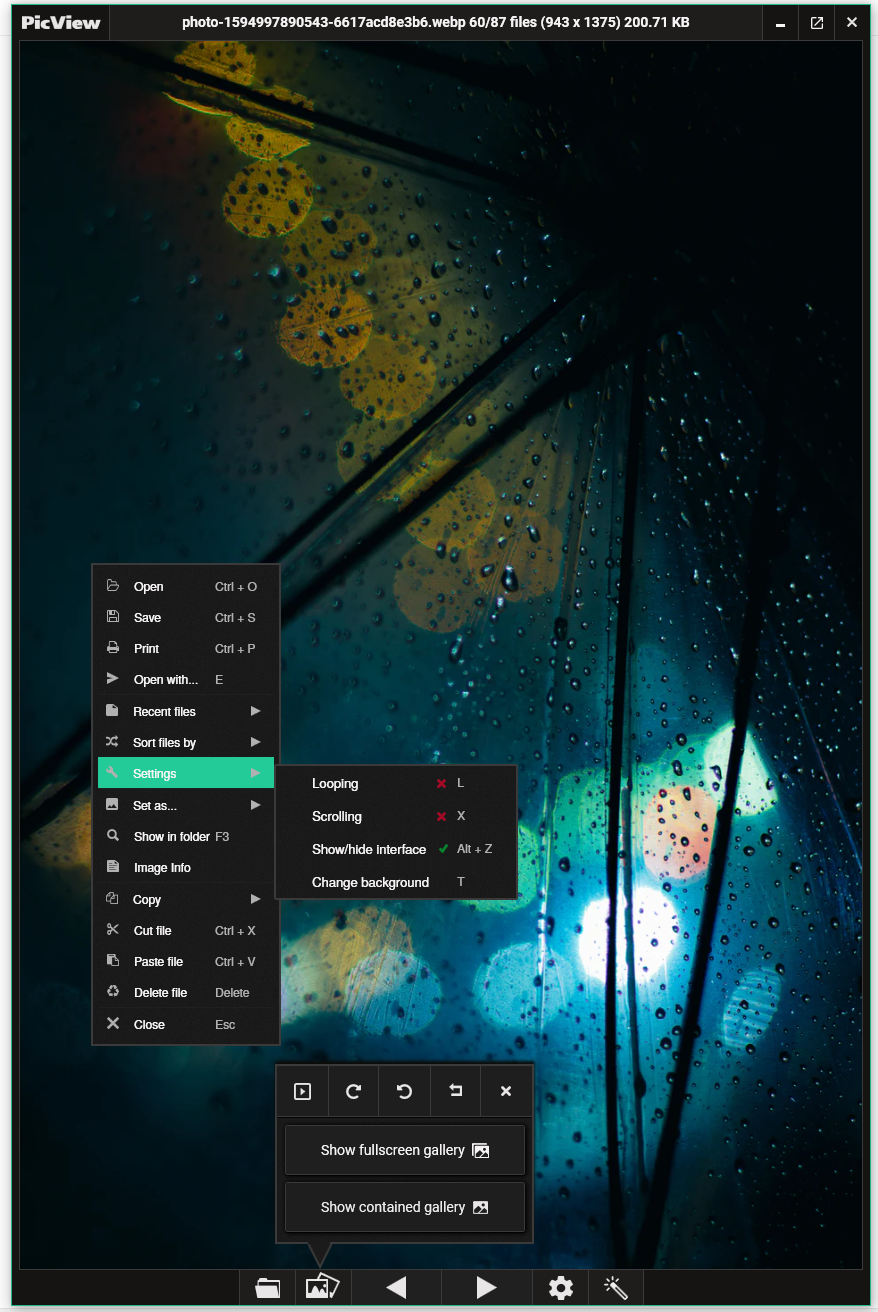Enable Scrolling in the Settings submenu
The height and width of the screenshot is (1312, 878).
tap(337, 816)
